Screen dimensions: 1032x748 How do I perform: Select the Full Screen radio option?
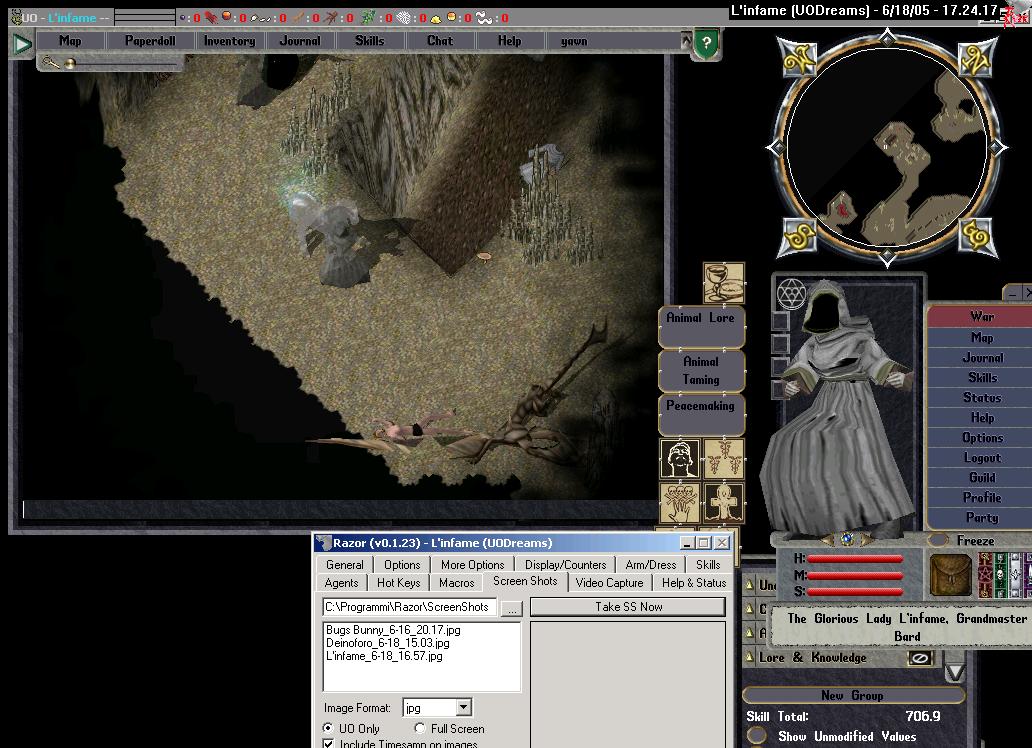(420, 728)
